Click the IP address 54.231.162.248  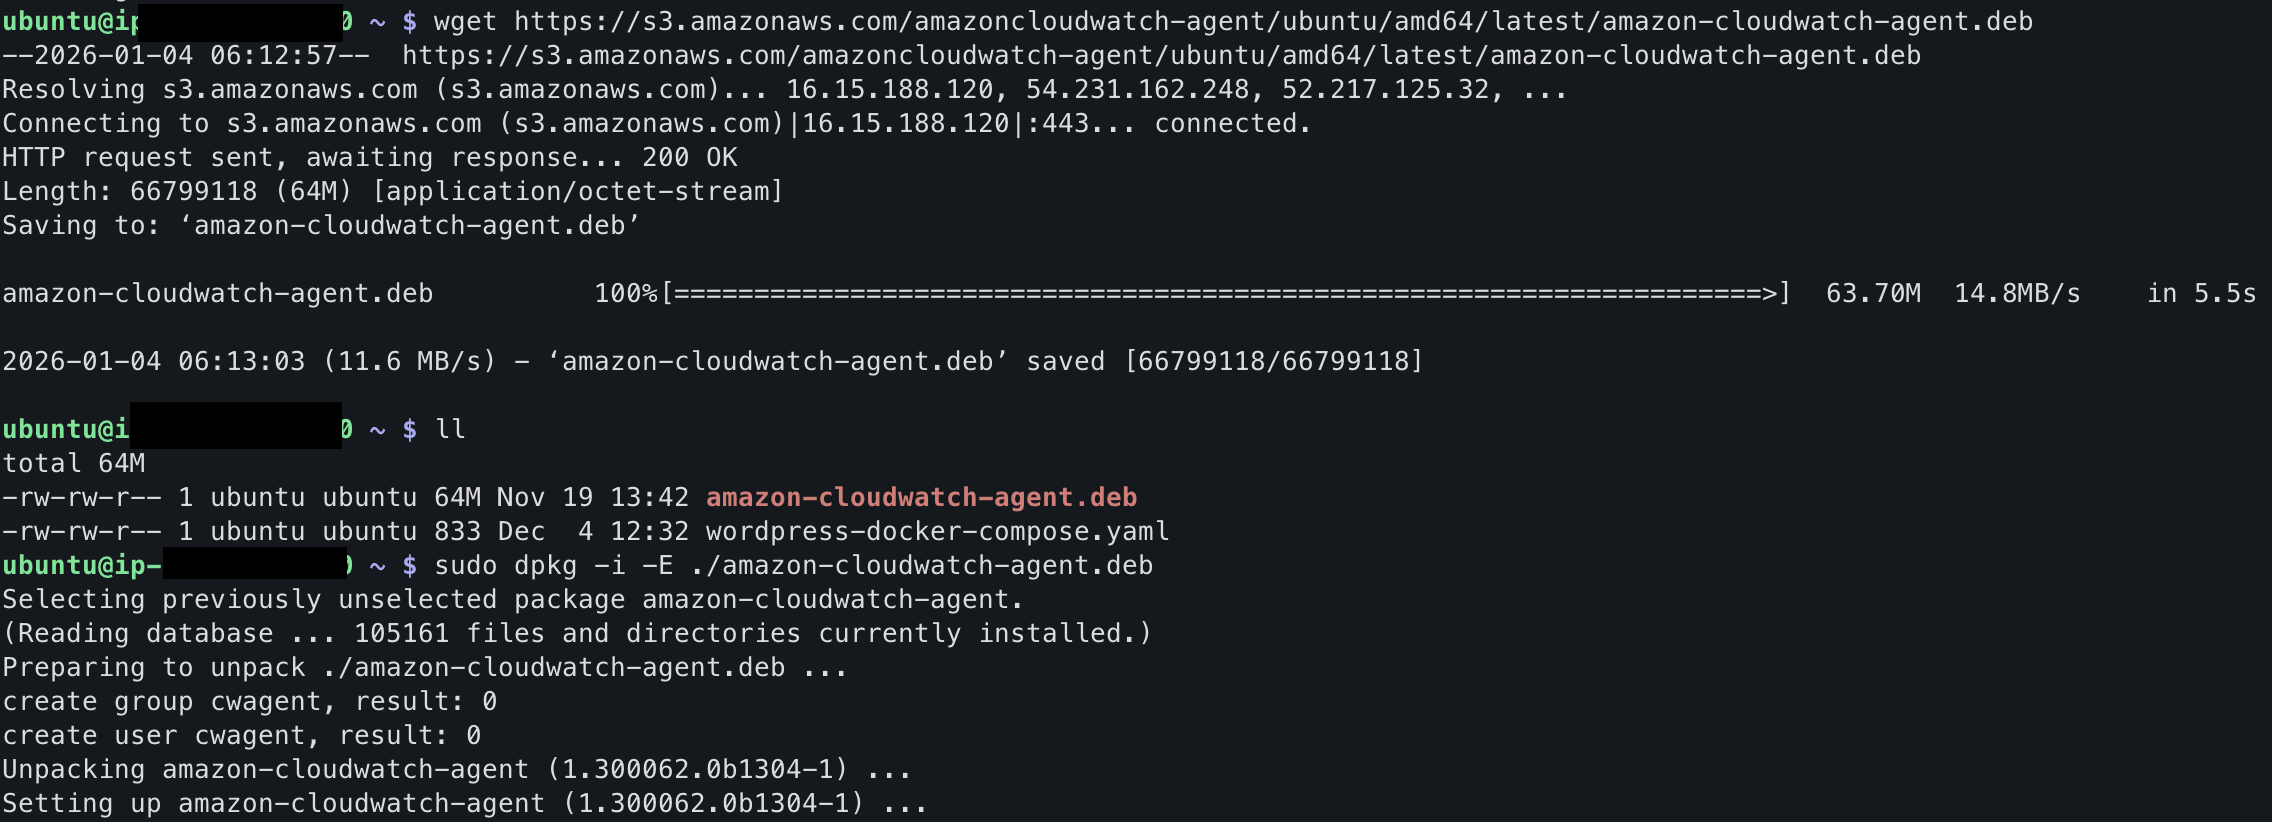[1137, 89]
